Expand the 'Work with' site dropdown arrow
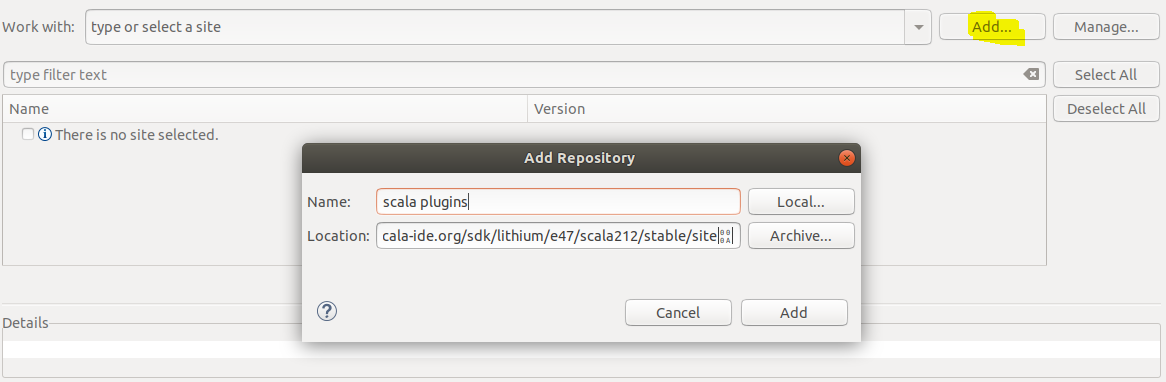Screen dimensions: 1166x382 point(918,27)
